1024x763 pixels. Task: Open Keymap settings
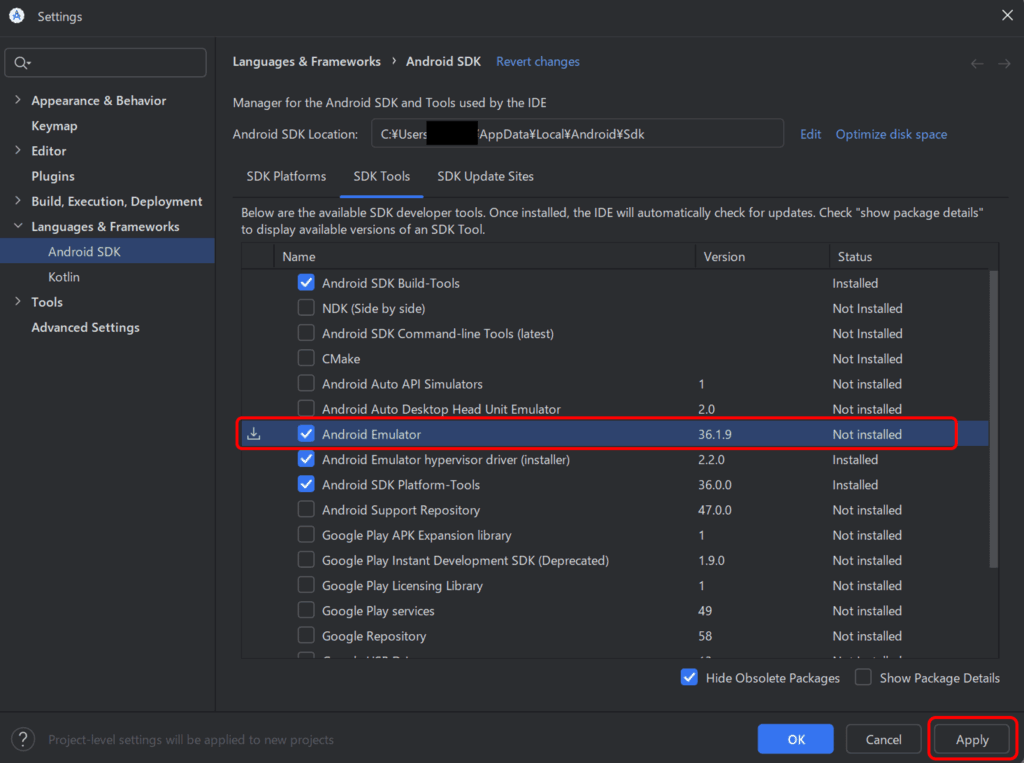click(54, 126)
